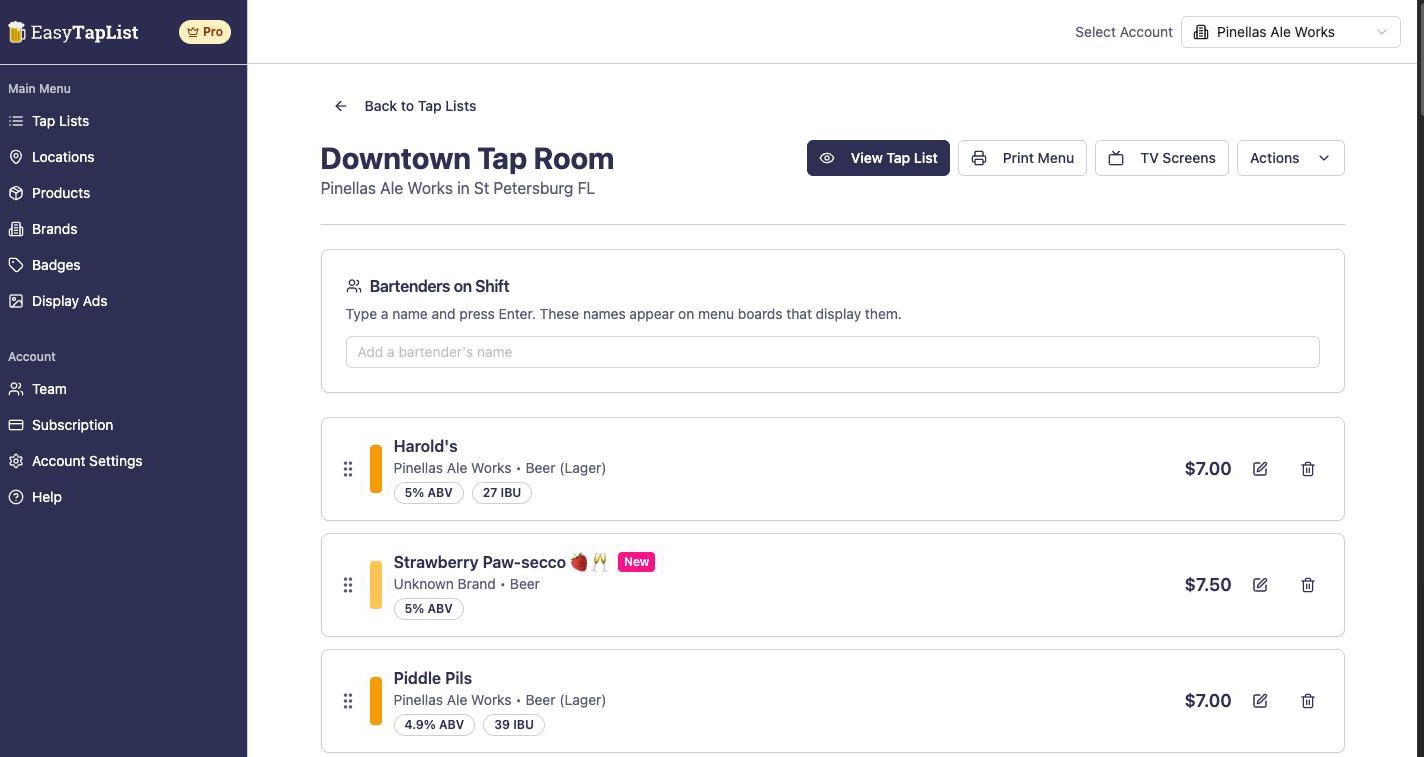Click the Harold's product name
The height and width of the screenshot is (757, 1424).
[x=426, y=446]
